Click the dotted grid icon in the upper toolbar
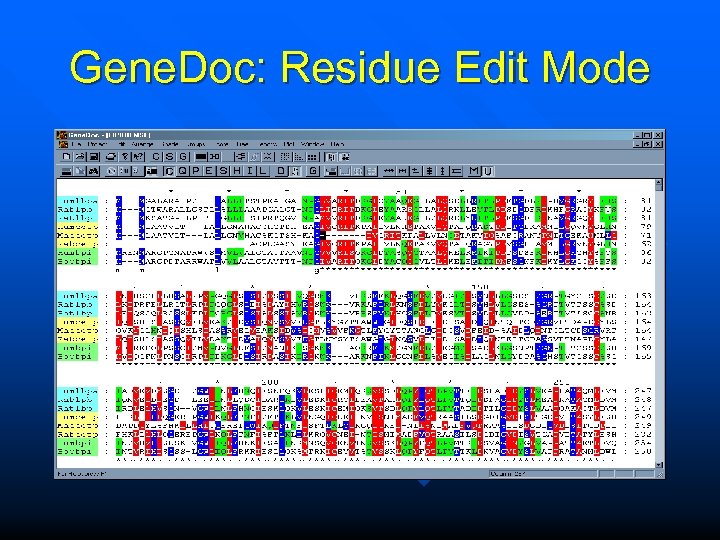This screenshot has height=540, width=720. 285,157
